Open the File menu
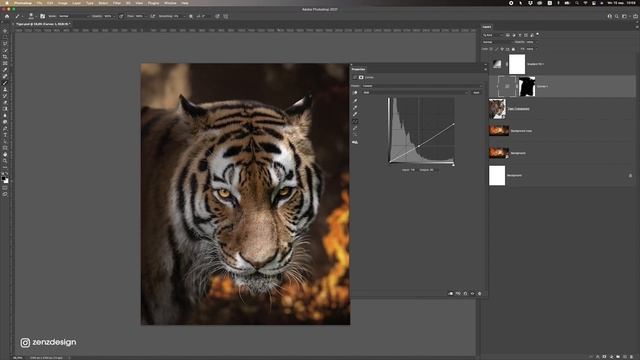The height and width of the screenshot is (360, 640). click(x=39, y=3)
